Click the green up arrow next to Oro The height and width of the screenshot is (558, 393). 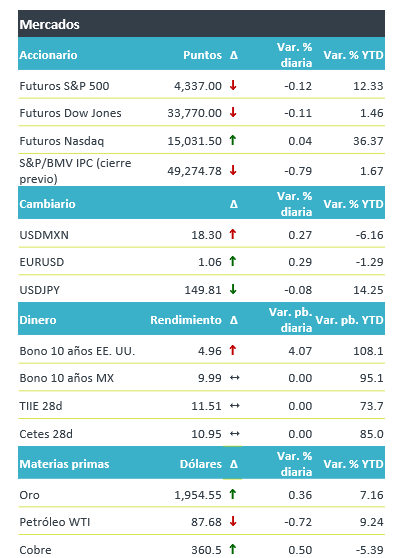pos(233,494)
